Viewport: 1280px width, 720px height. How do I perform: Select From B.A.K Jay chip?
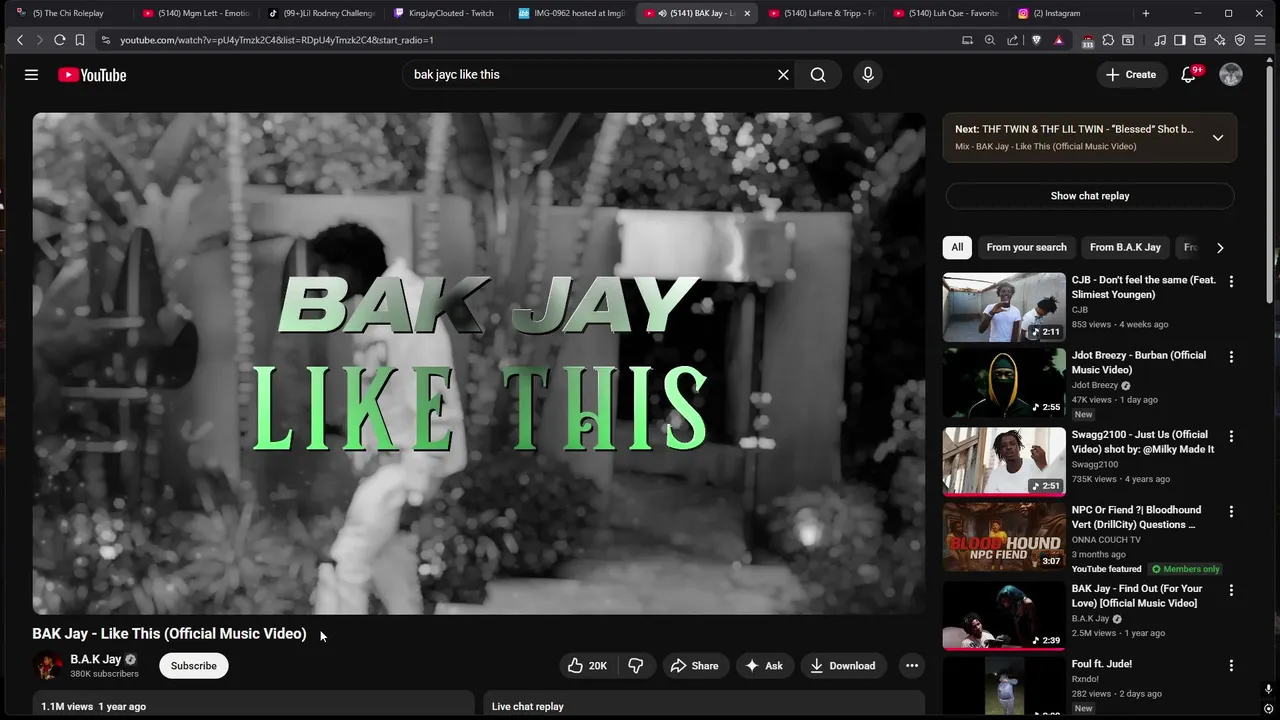1125,248
